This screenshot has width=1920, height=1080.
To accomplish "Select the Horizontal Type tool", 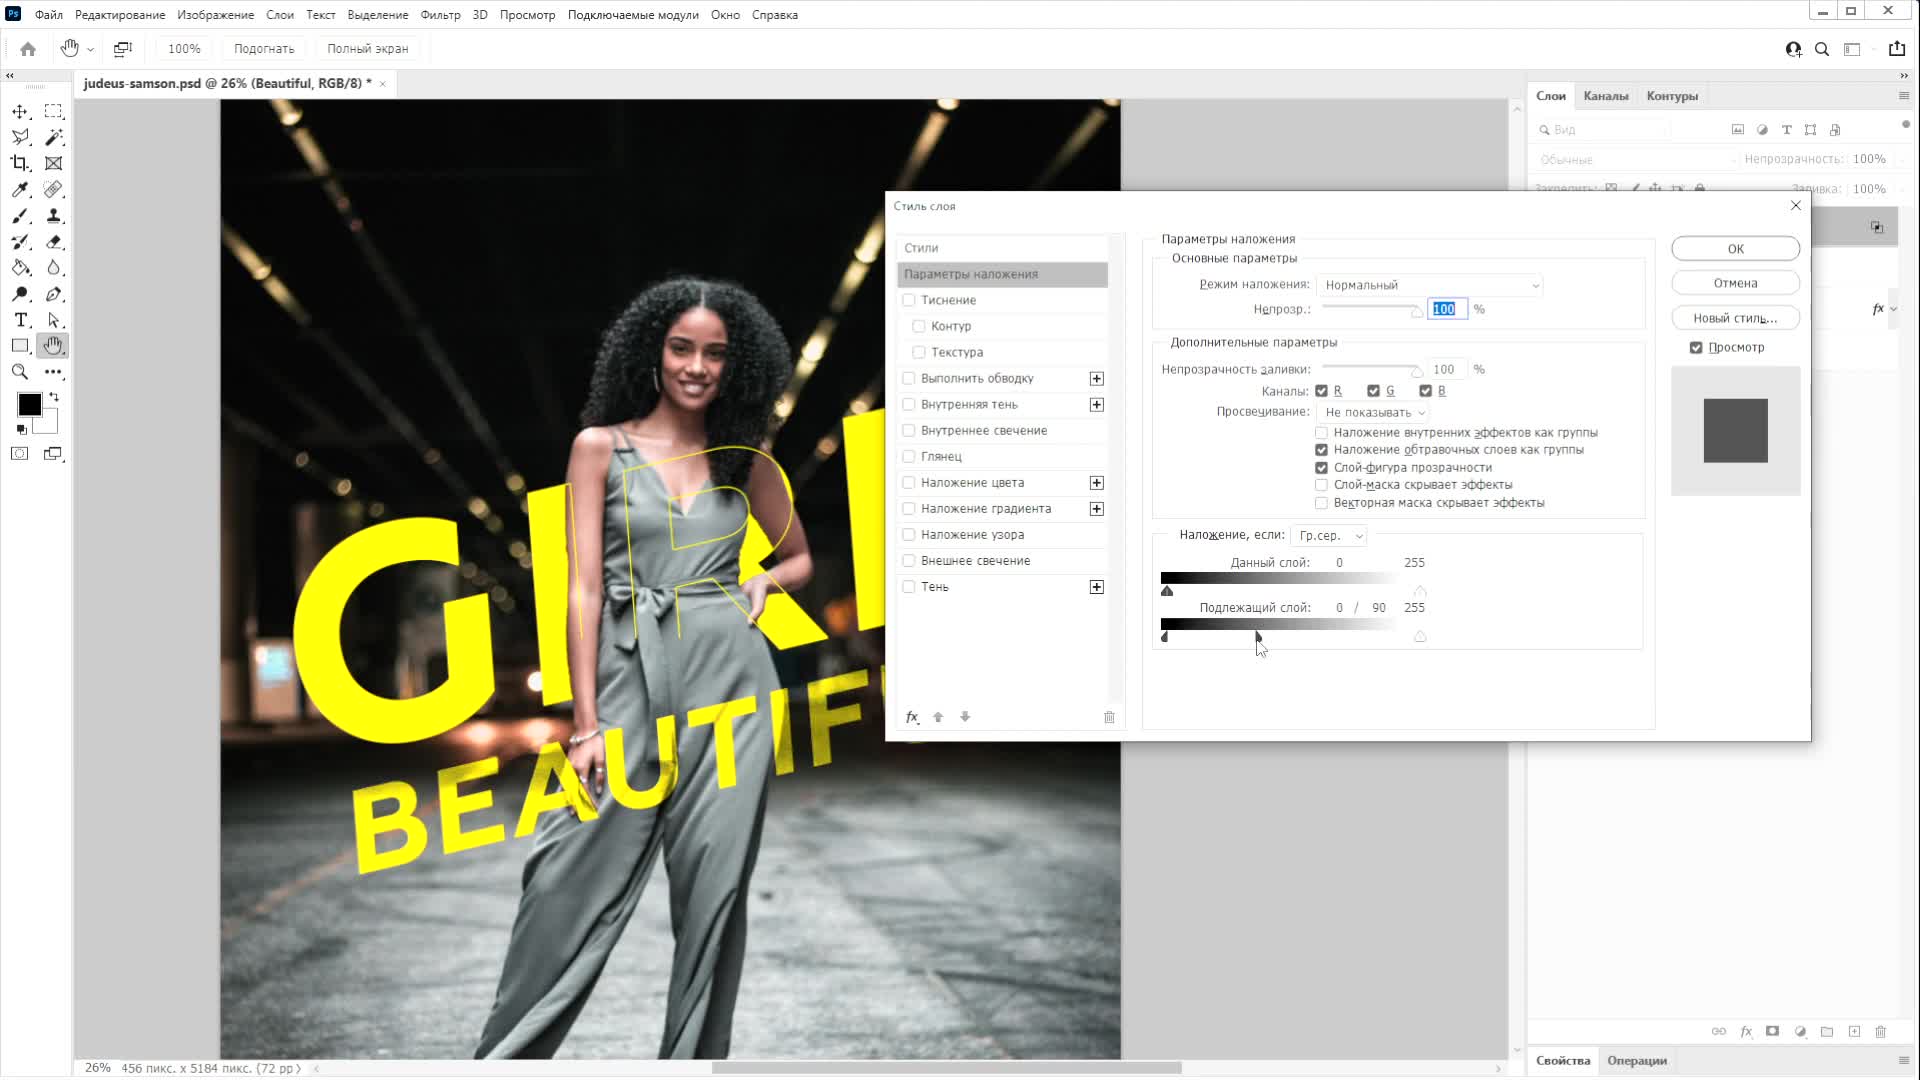I will coord(20,320).
